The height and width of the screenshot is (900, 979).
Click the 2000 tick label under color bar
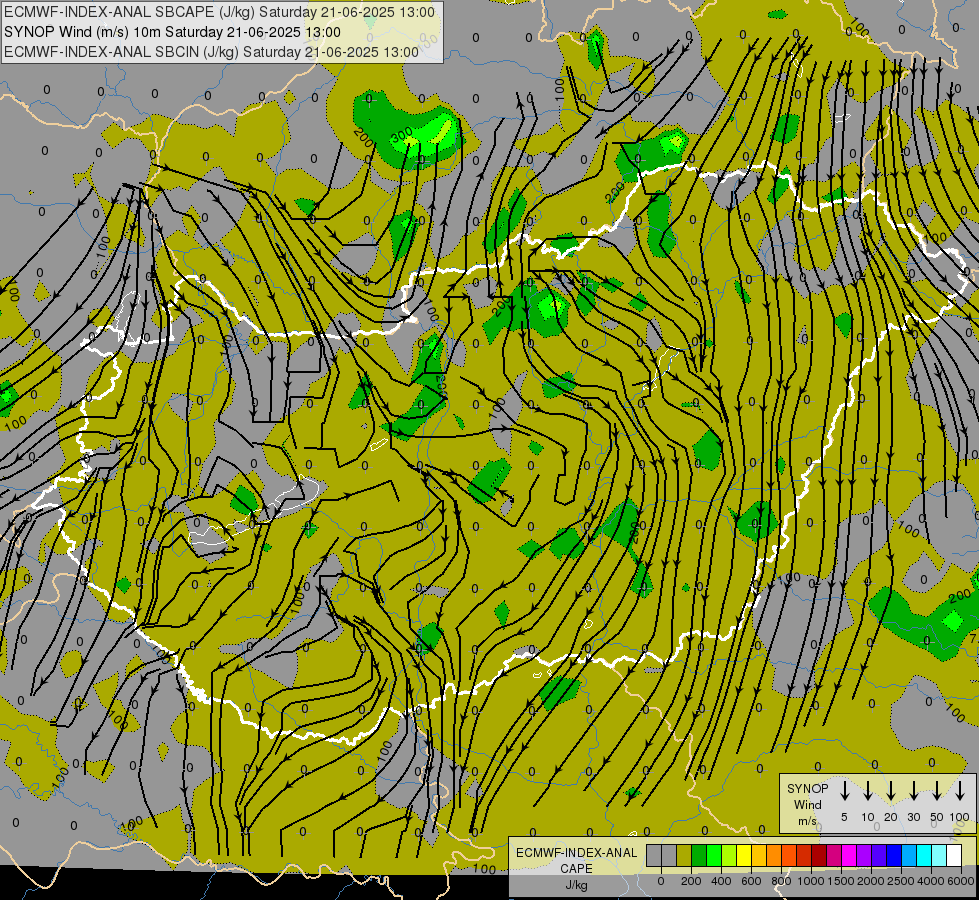(x=871, y=881)
